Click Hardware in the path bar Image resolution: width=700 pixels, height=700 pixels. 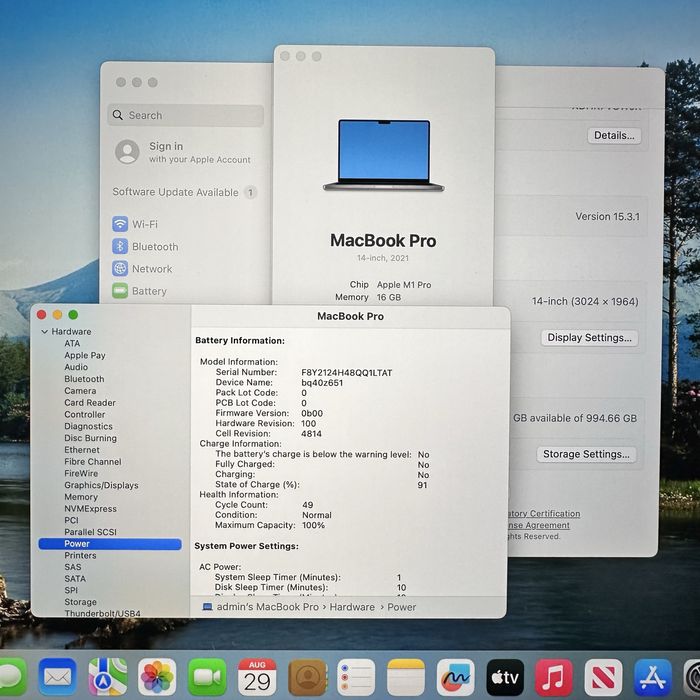(352, 607)
